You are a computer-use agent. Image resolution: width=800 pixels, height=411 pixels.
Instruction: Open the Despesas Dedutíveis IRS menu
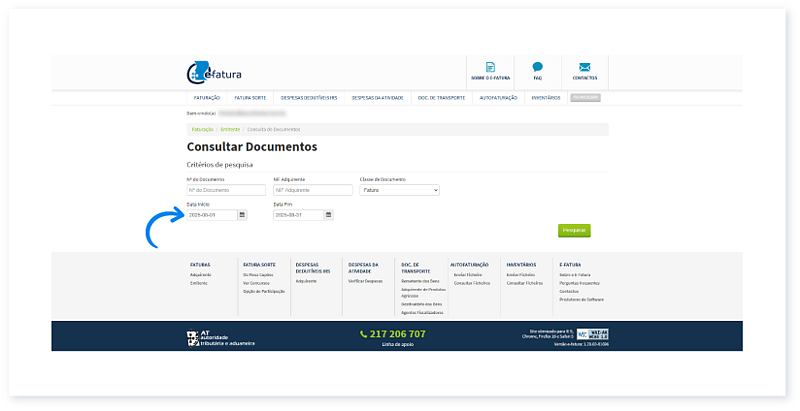pyautogui.click(x=309, y=98)
